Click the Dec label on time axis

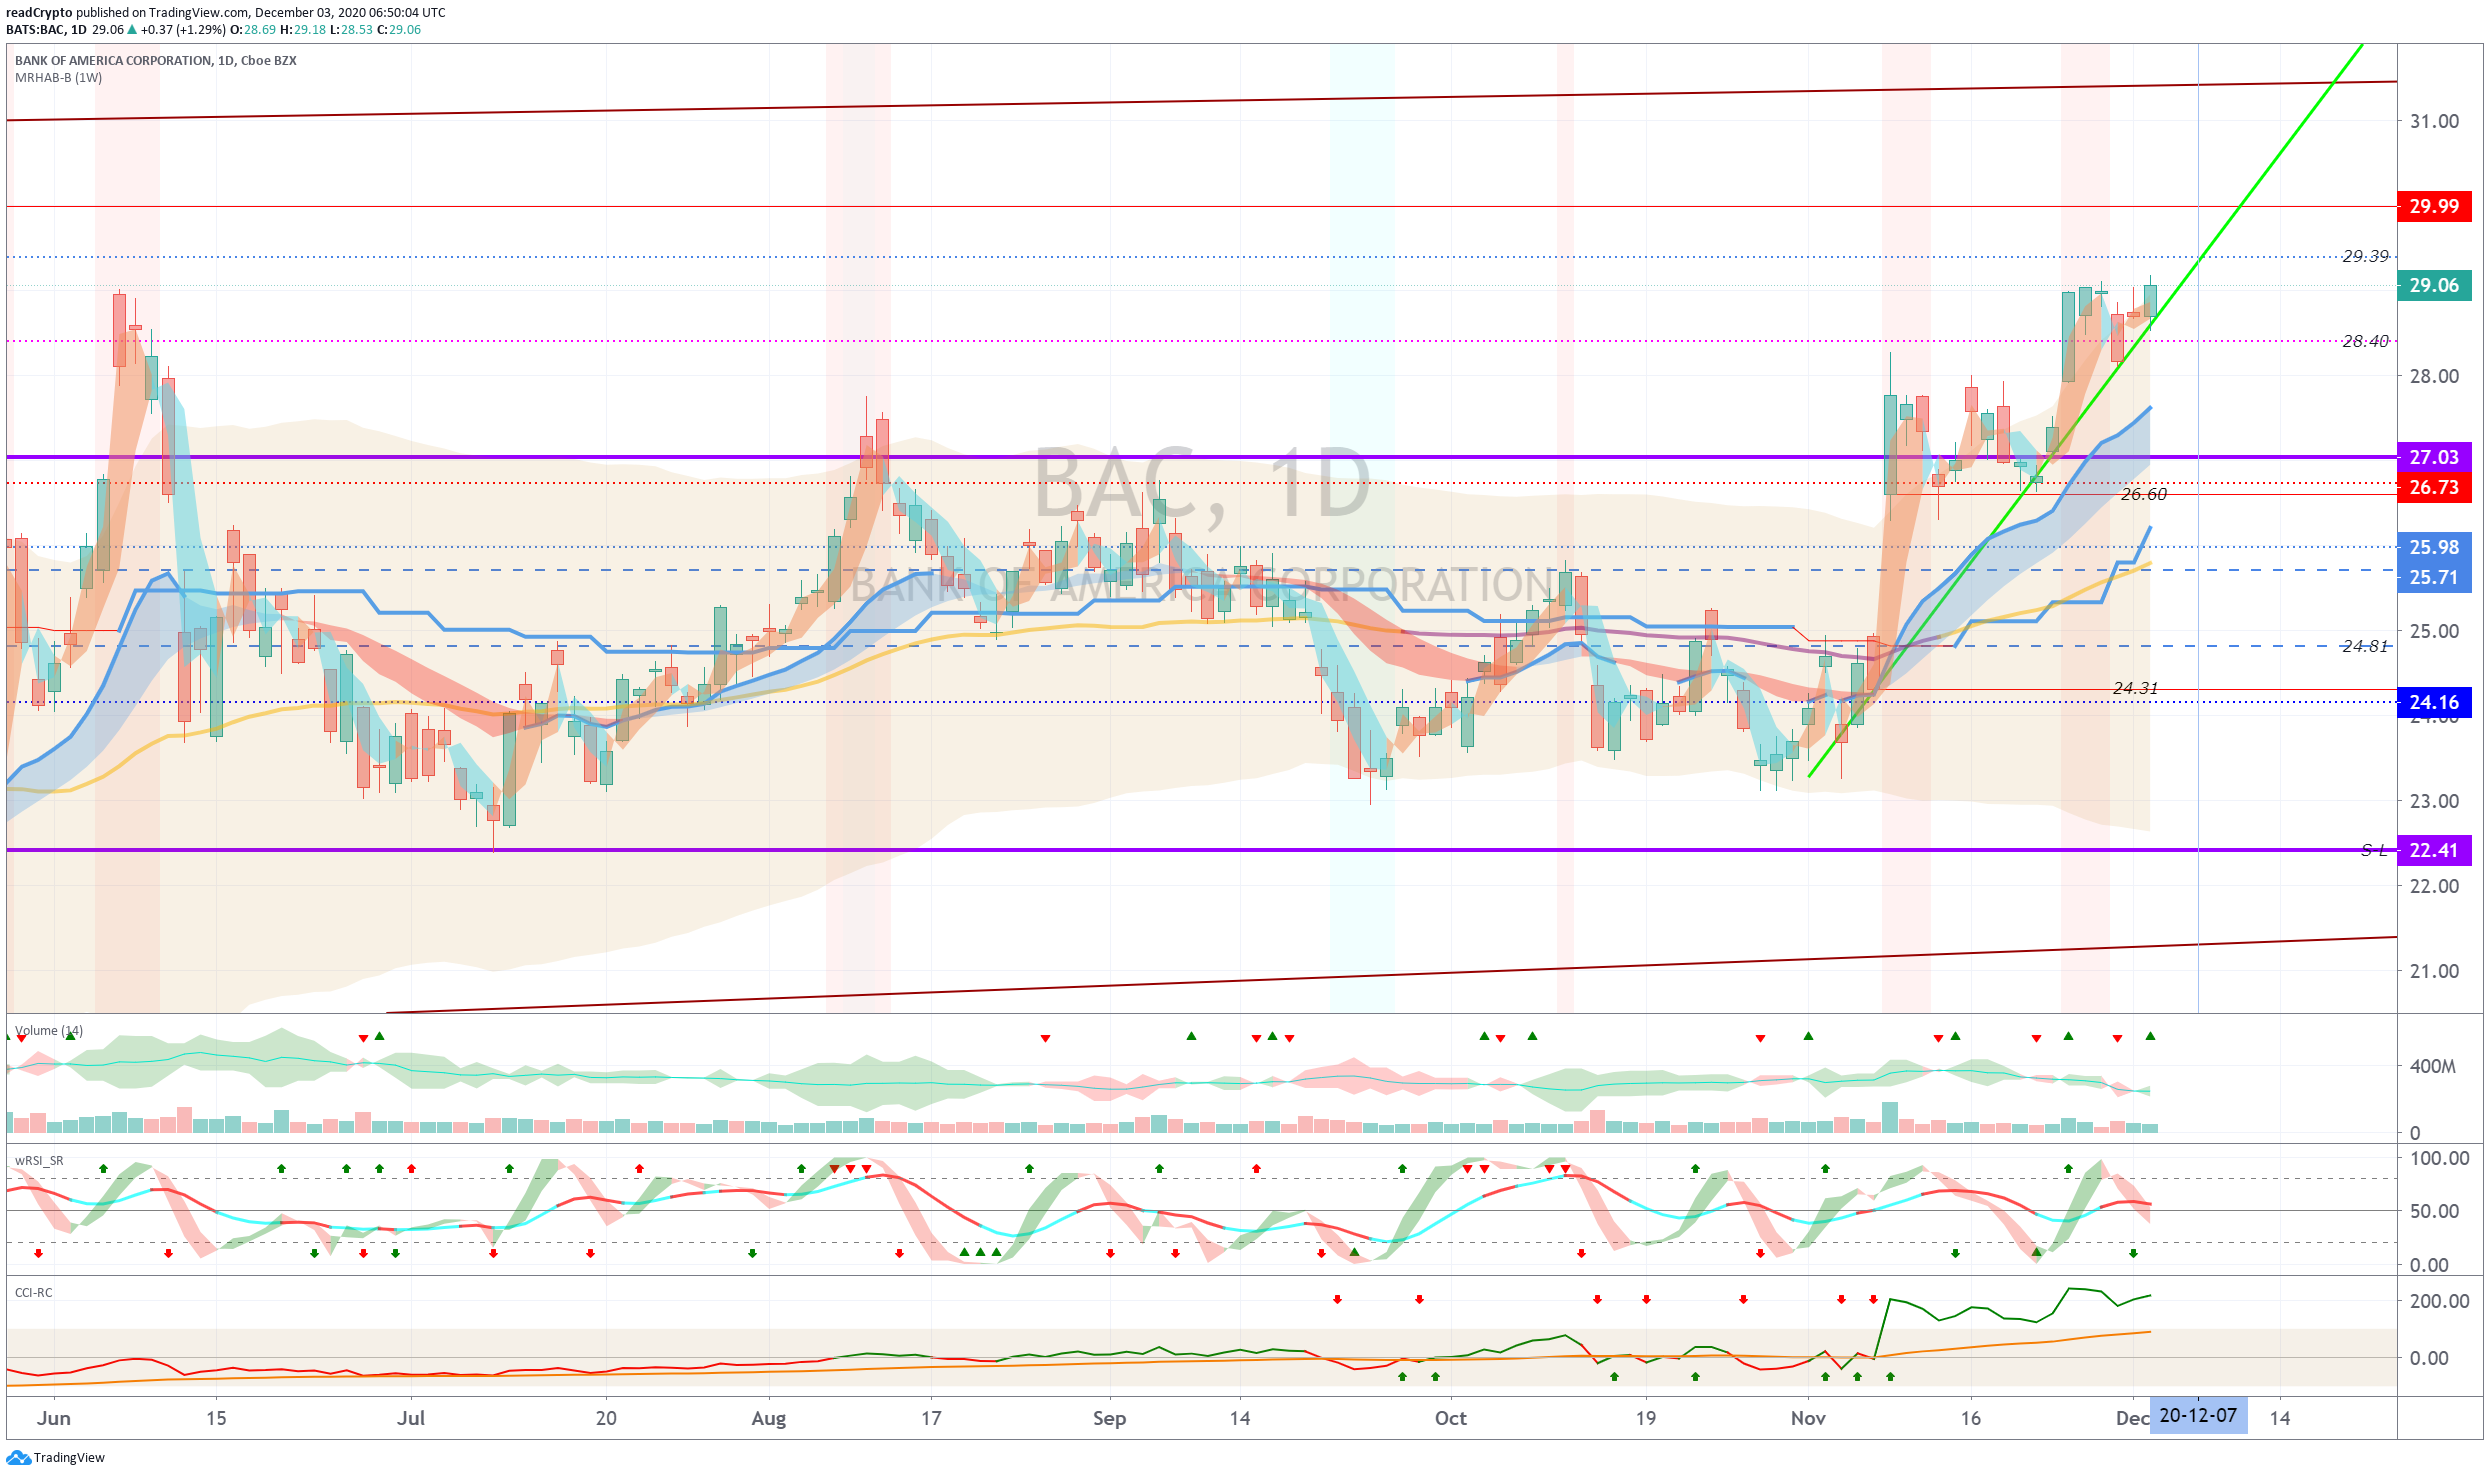2132,1418
